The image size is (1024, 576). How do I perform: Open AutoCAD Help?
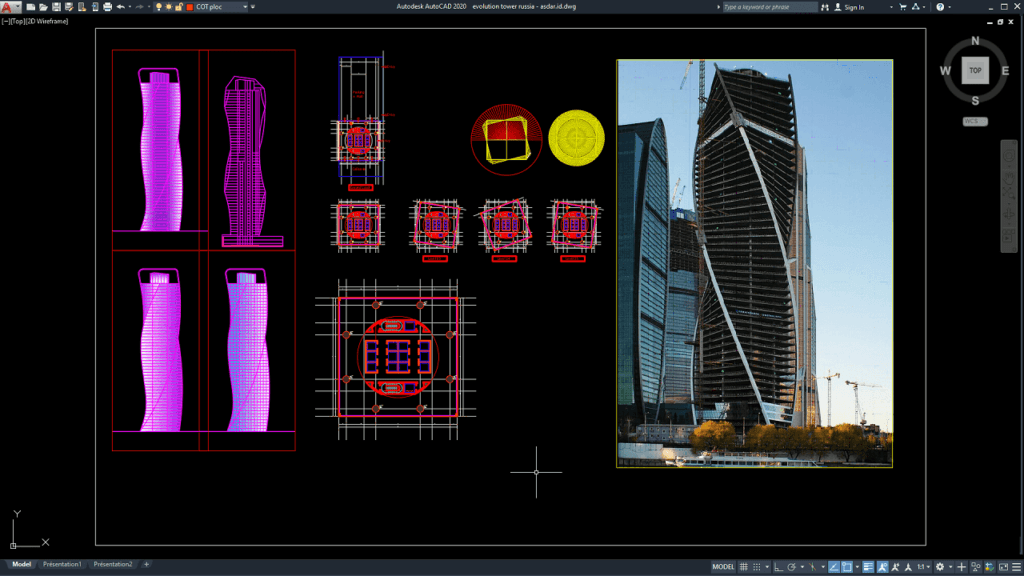pos(940,7)
